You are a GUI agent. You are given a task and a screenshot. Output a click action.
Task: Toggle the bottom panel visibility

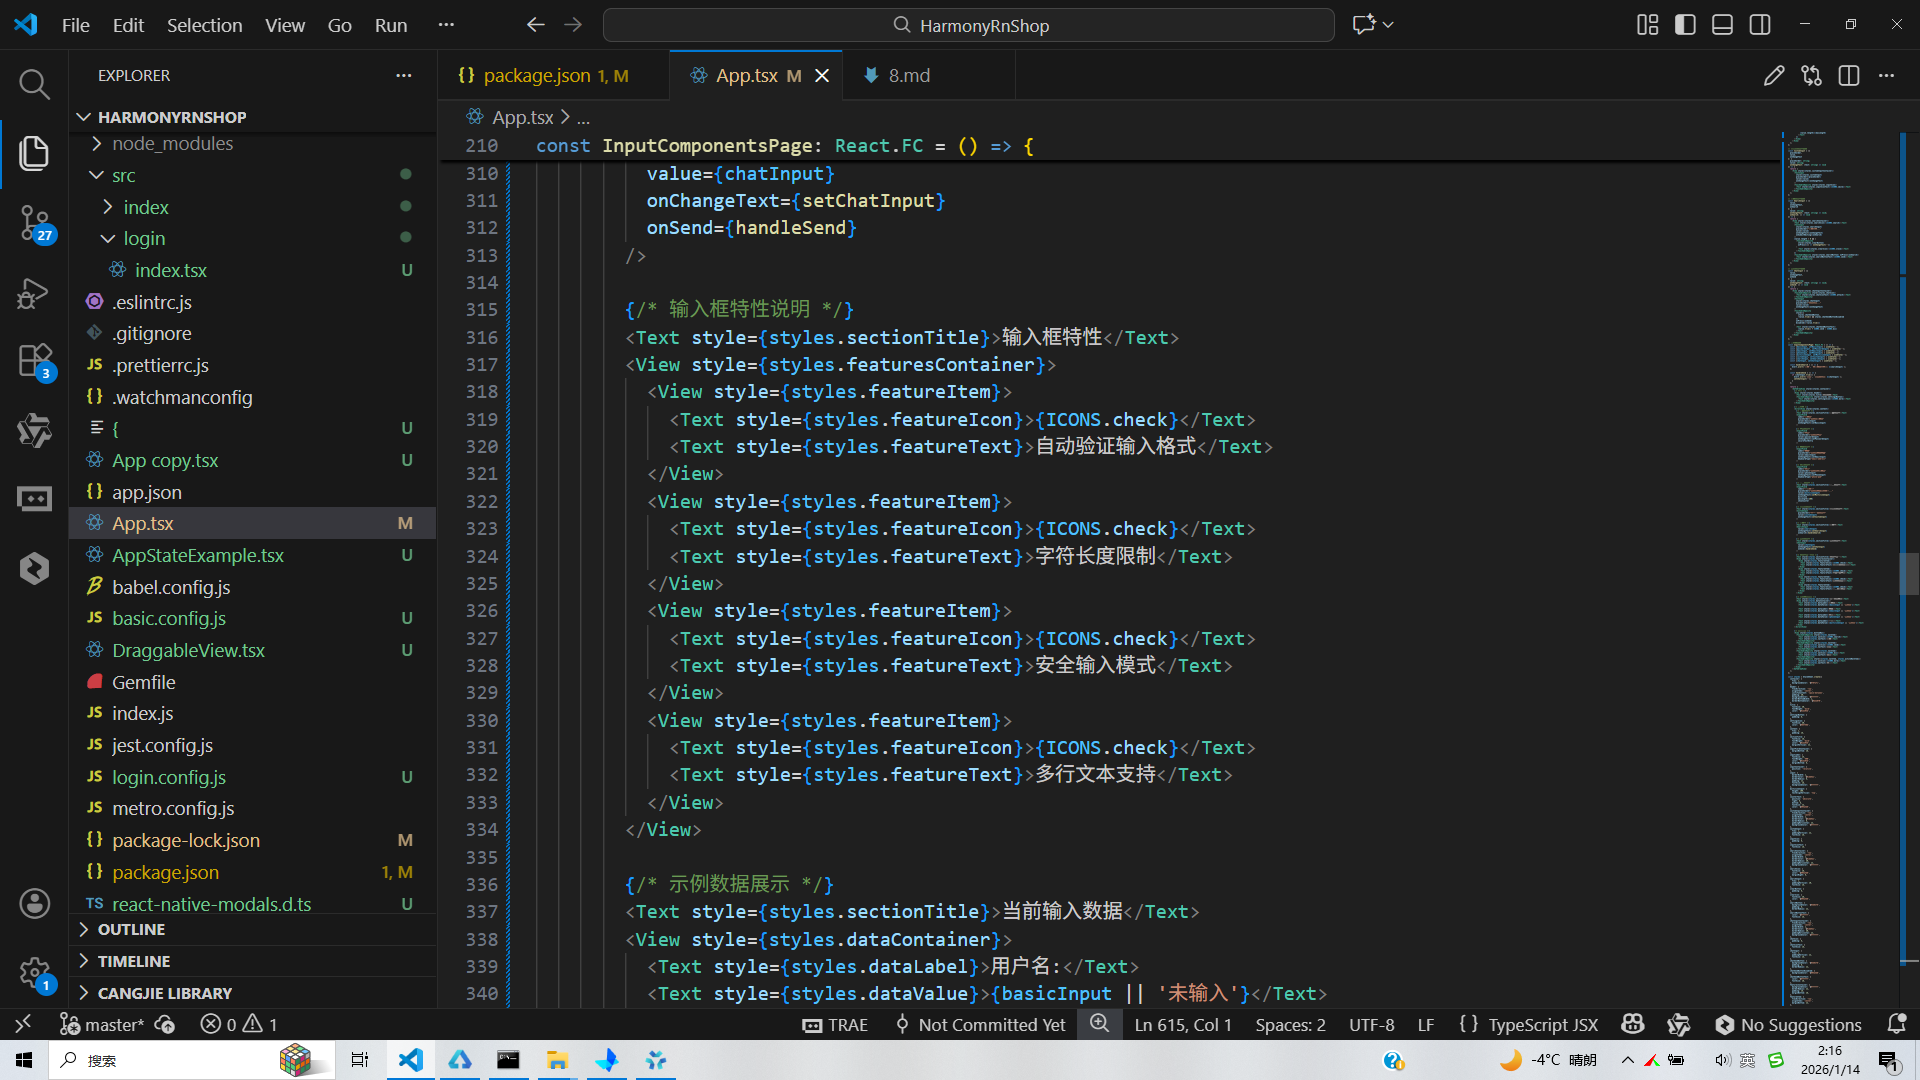point(1722,25)
